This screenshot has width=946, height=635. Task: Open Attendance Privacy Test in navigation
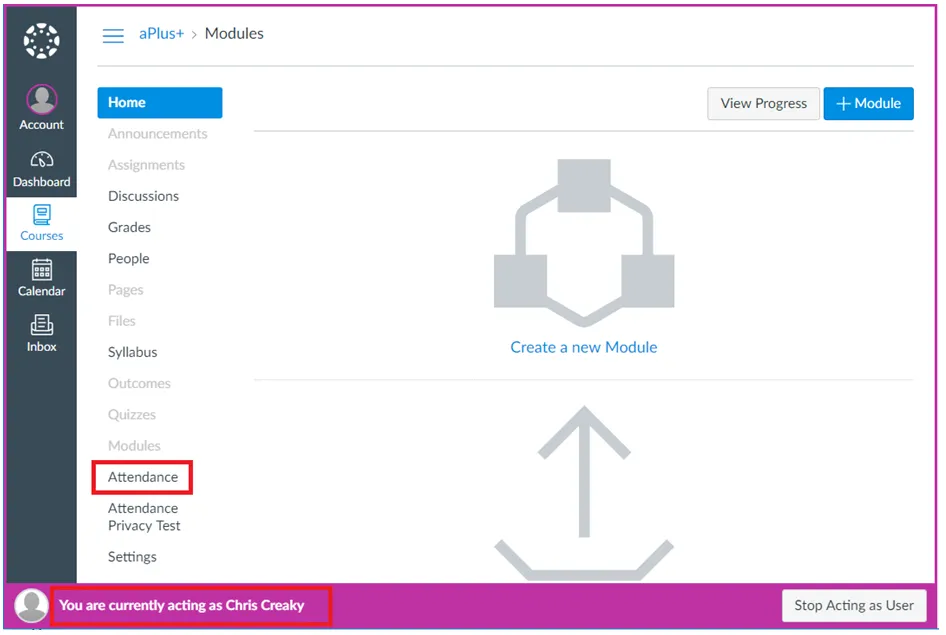pos(144,517)
